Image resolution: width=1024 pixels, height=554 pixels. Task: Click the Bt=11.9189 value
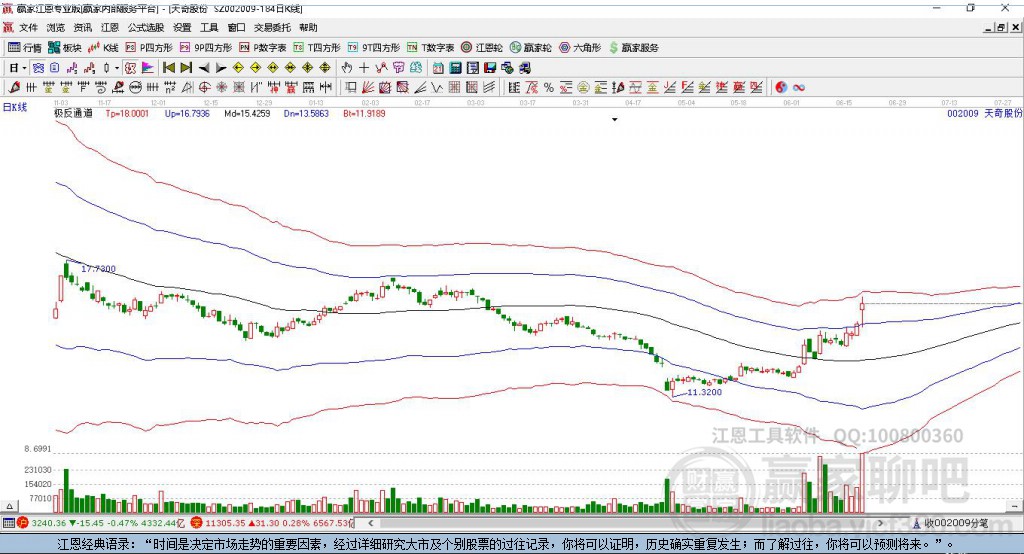click(364, 114)
